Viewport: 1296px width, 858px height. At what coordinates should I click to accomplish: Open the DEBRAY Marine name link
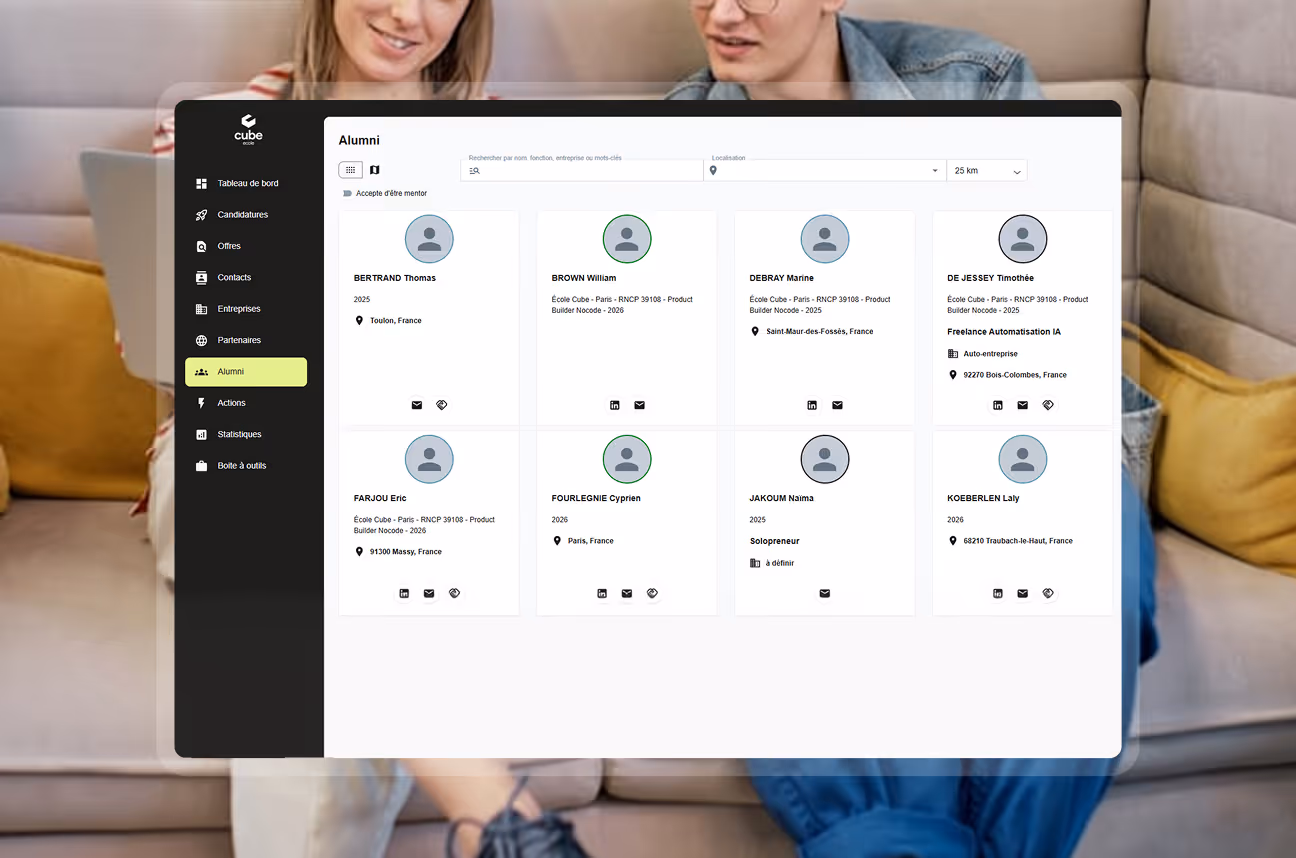pyautogui.click(x=782, y=278)
